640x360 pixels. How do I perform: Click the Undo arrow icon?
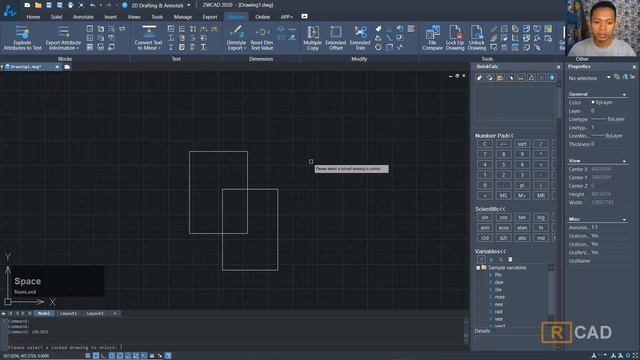click(x=93, y=5)
